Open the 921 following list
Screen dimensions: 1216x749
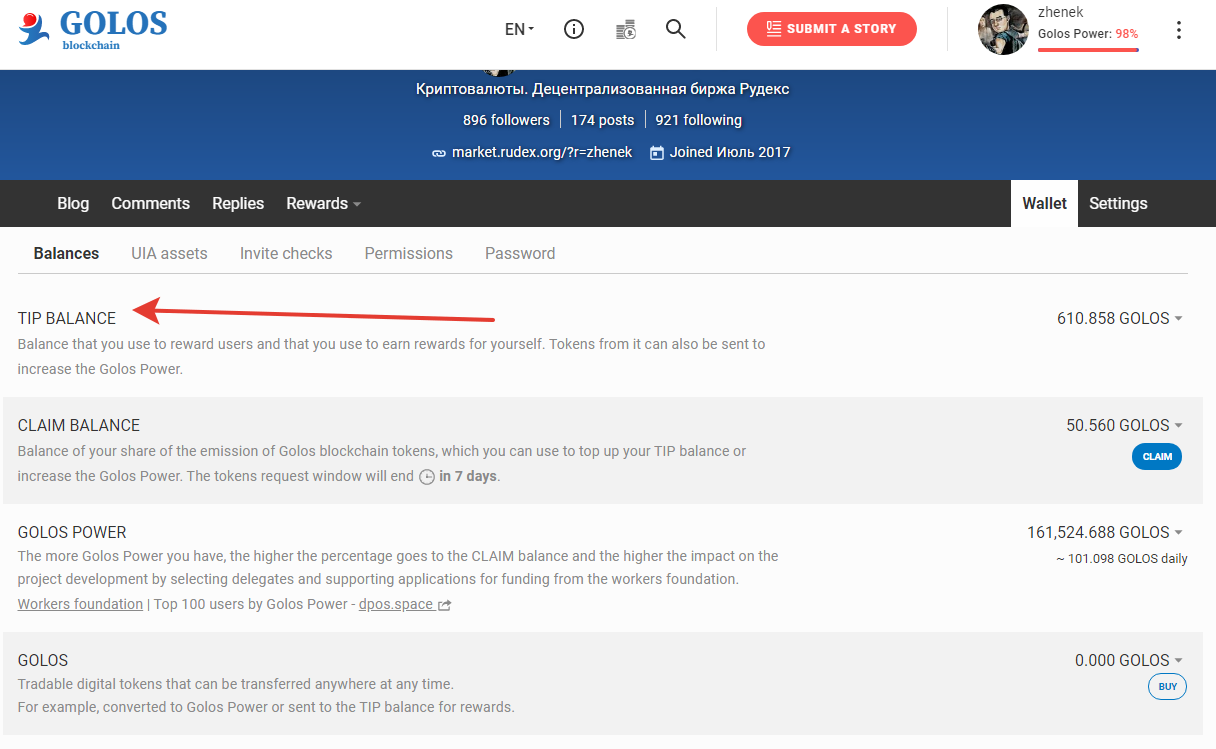coord(699,120)
